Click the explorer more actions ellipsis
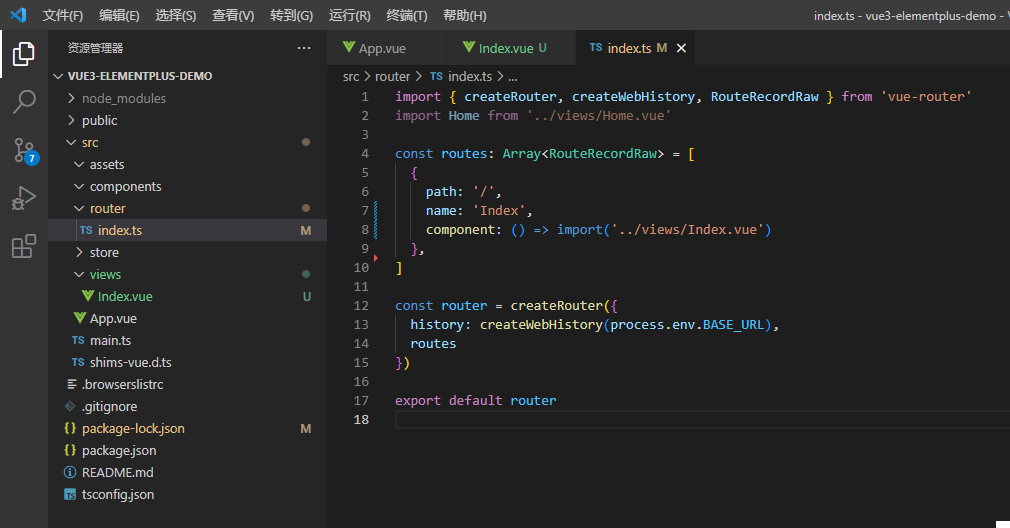This screenshot has height=528, width=1010. [x=304, y=48]
